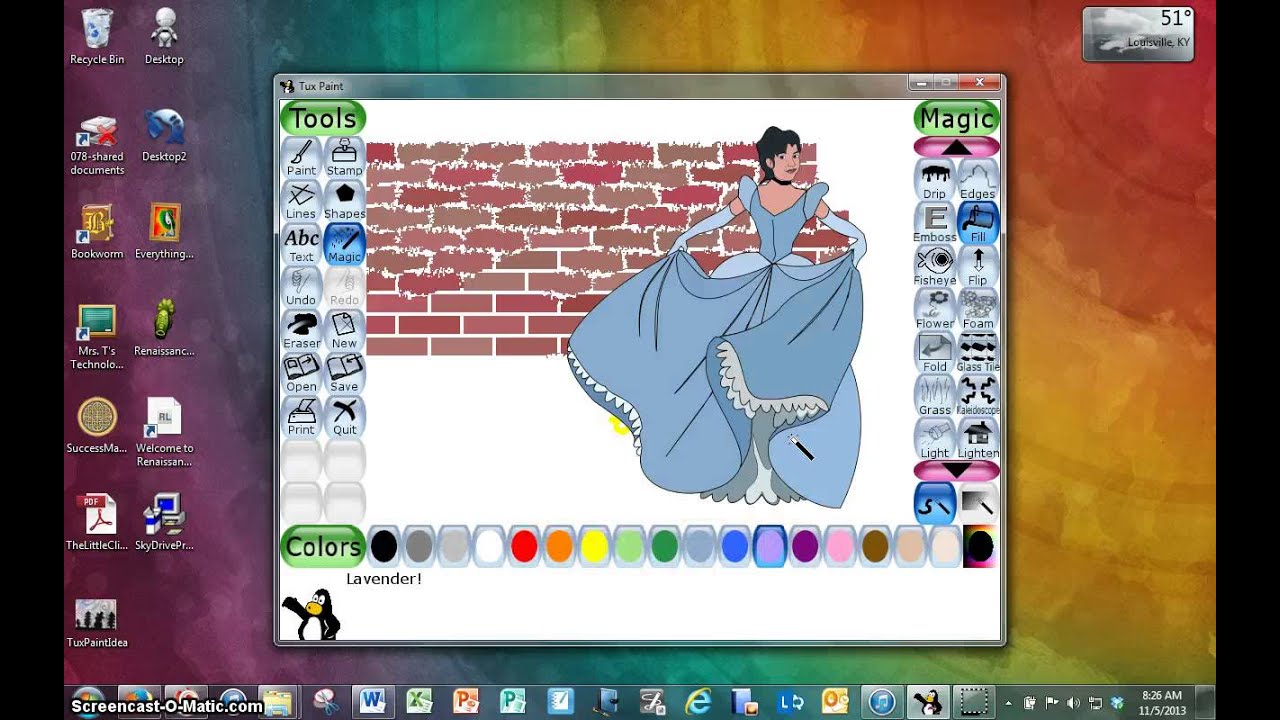Quit Tux Paint
This screenshot has width=1280, height=720.
[344, 415]
